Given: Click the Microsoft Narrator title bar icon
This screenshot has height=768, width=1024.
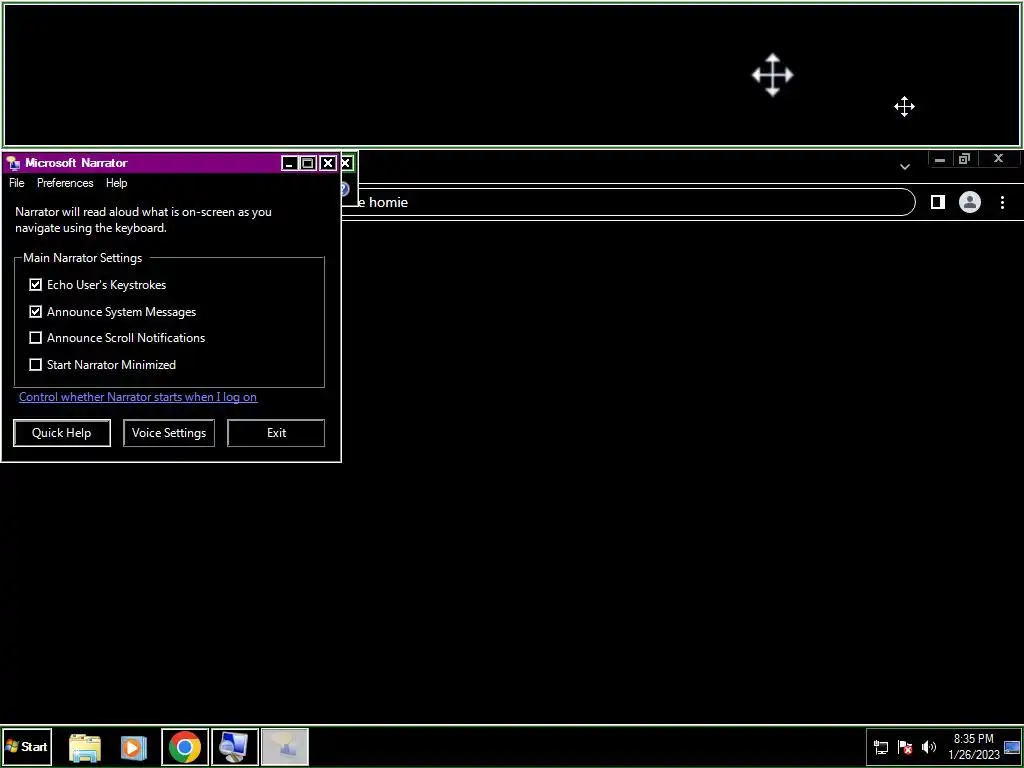Looking at the screenshot, I should tap(13, 163).
